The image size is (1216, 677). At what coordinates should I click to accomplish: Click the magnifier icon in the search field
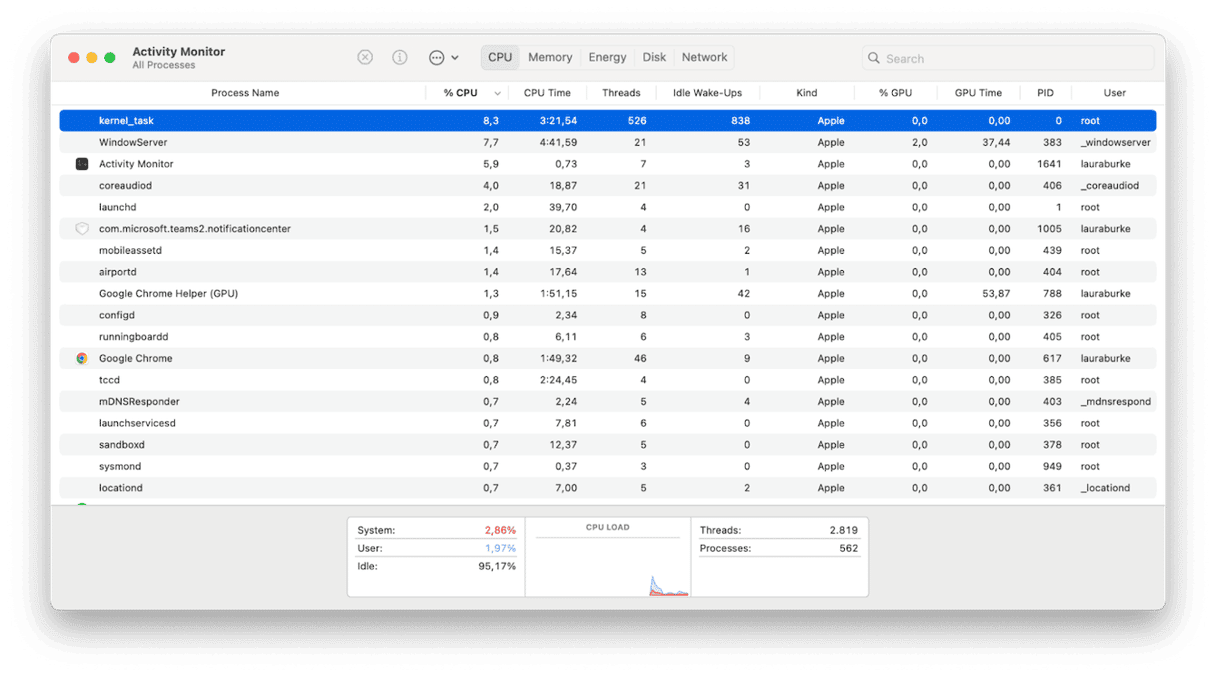pos(873,58)
